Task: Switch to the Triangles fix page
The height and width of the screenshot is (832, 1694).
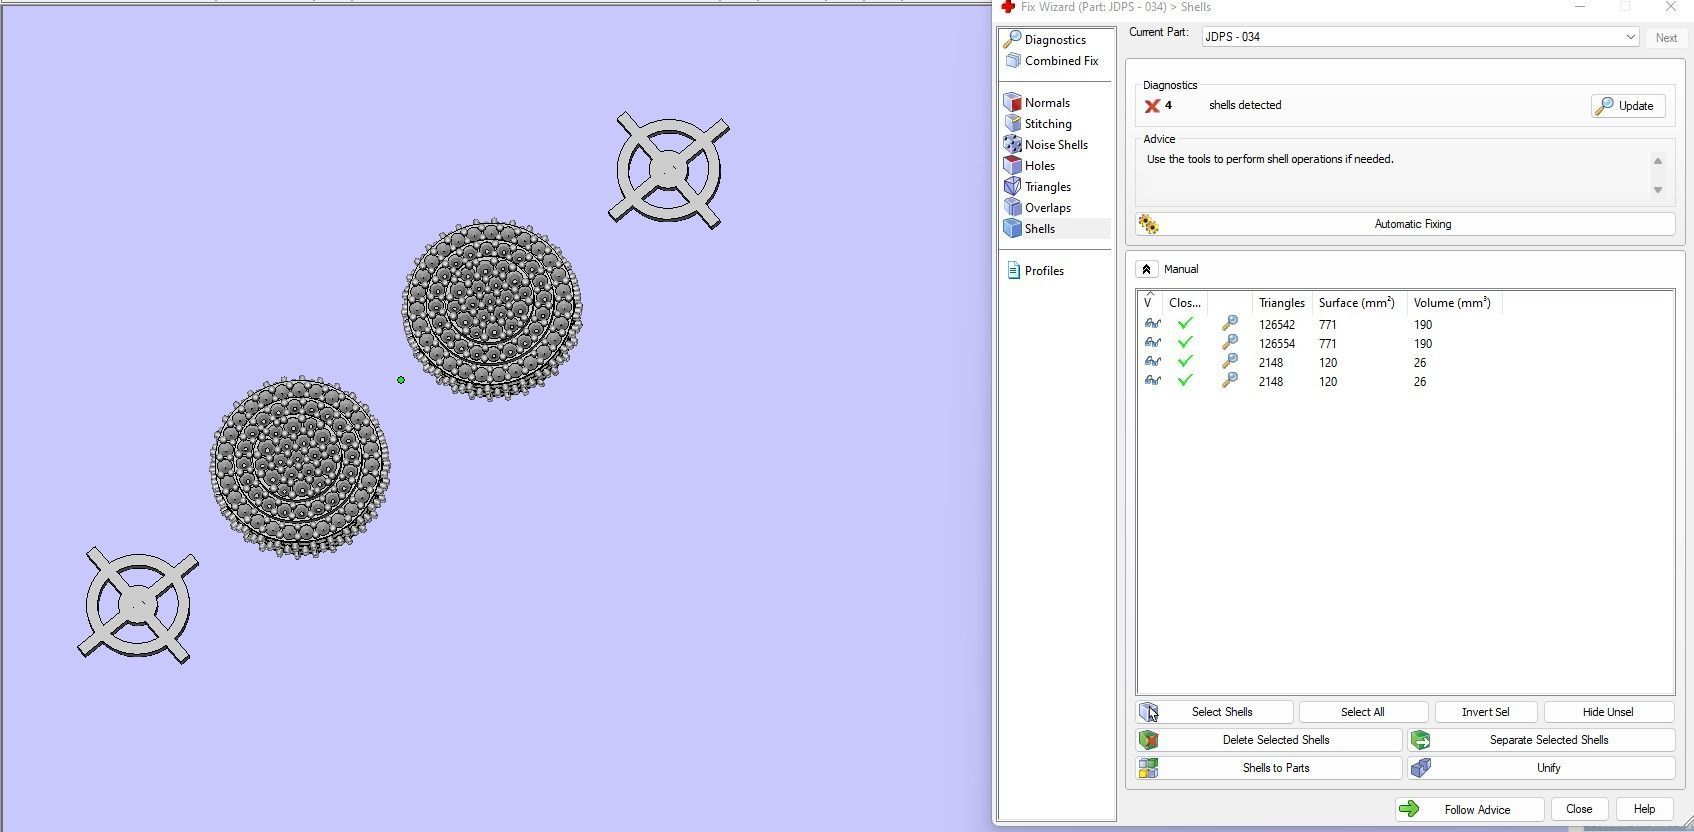Action: tap(1047, 187)
